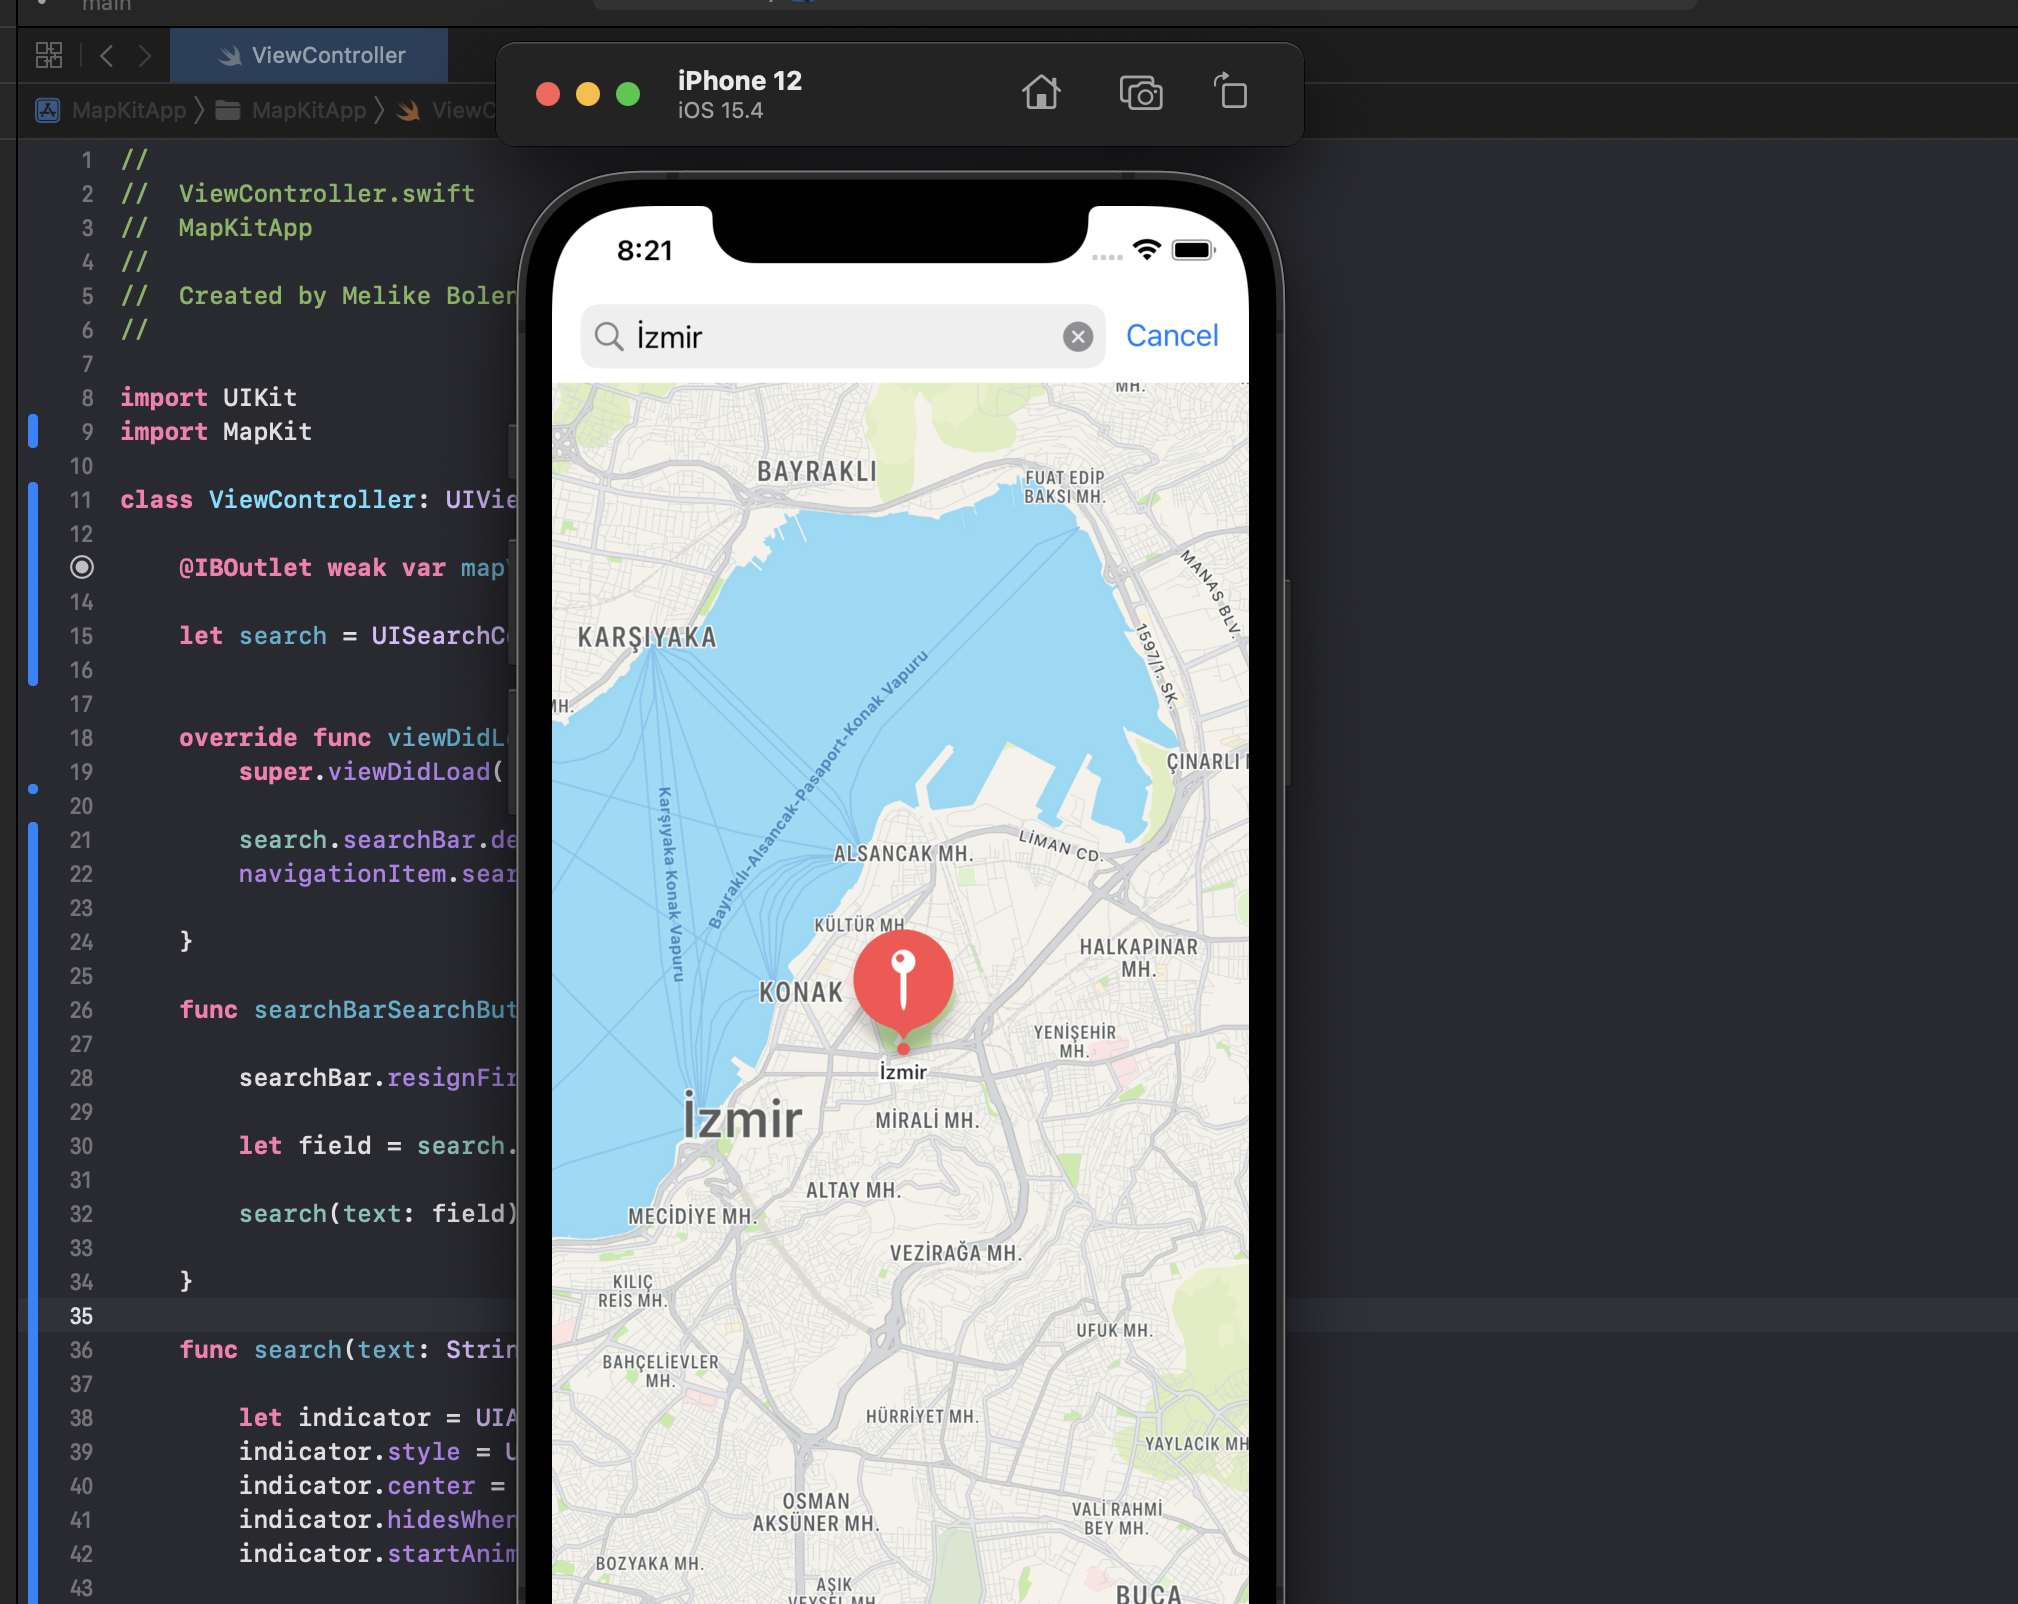Close the iPhone 12 simulator window
Screen dimensions: 2018x1604
[x=548, y=94]
